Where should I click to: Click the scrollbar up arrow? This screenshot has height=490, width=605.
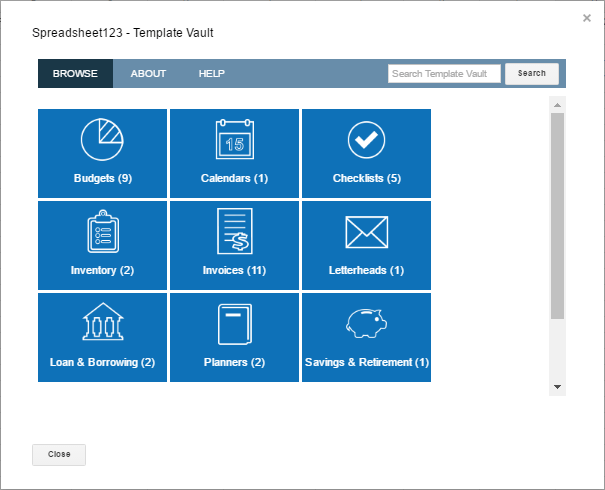tap(557, 105)
